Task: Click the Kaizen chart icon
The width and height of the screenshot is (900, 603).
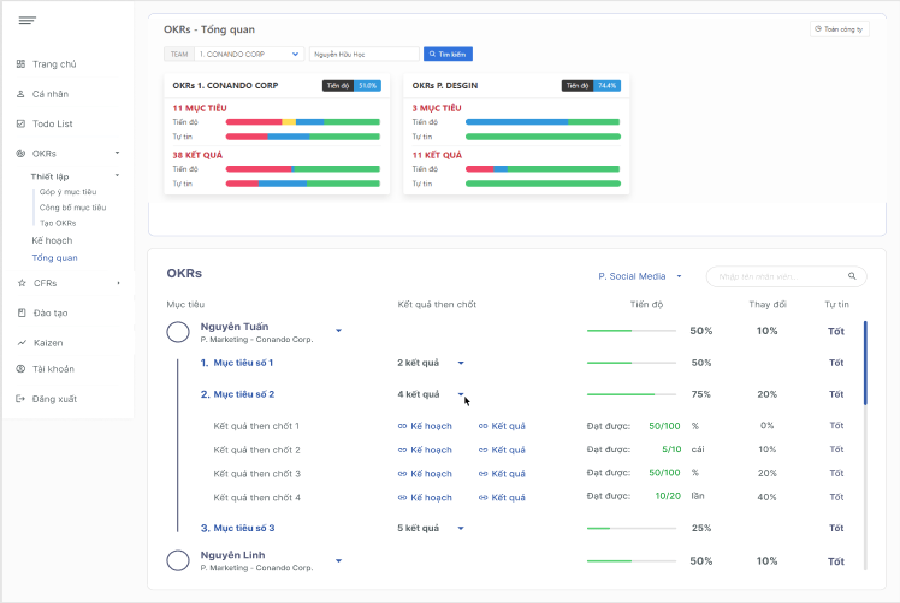Action: tap(21, 342)
